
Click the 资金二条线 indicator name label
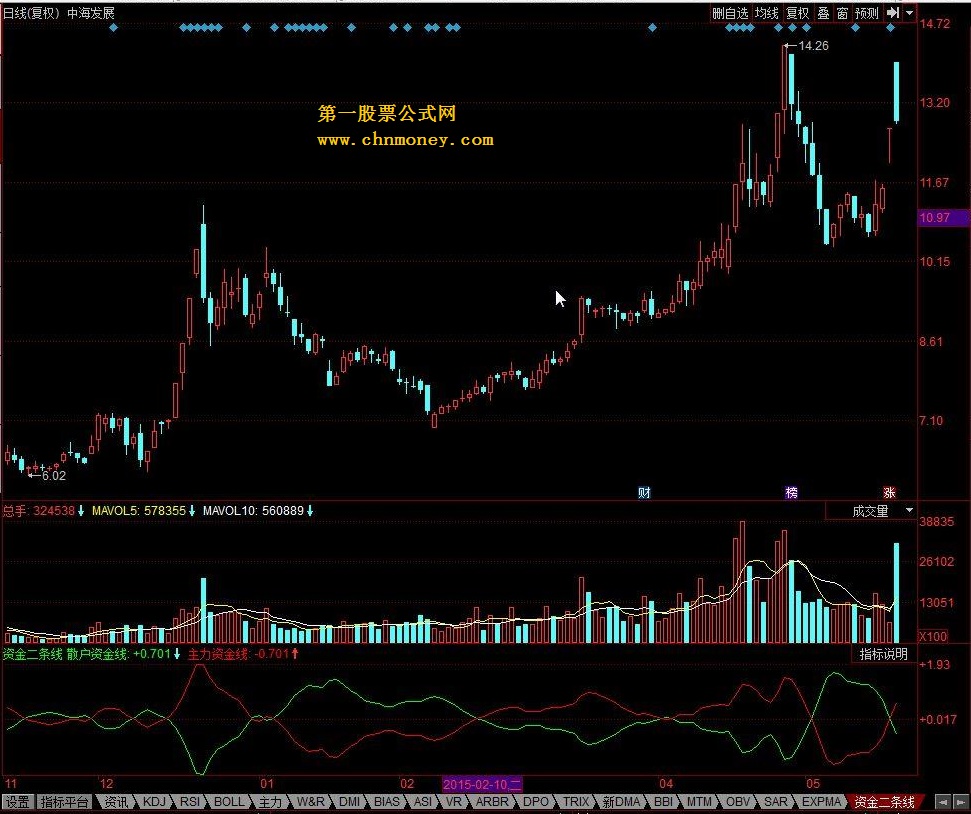click(33, 654)
